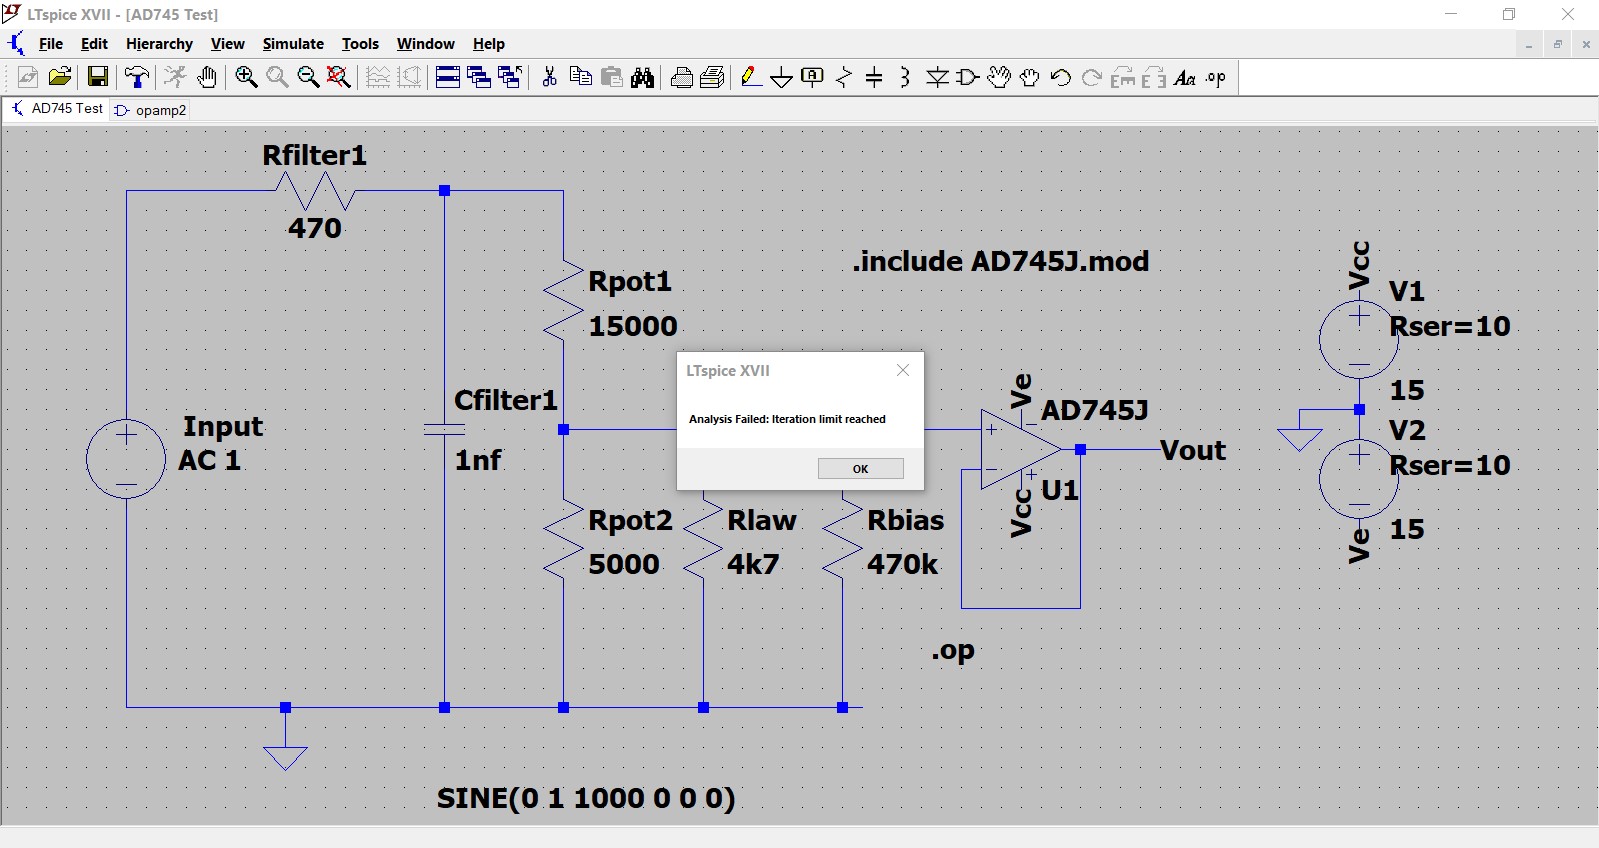The width and height of the screenshot is (1599, 848).
Task: Open the Help menu
Action: click(x=489, y=44)
